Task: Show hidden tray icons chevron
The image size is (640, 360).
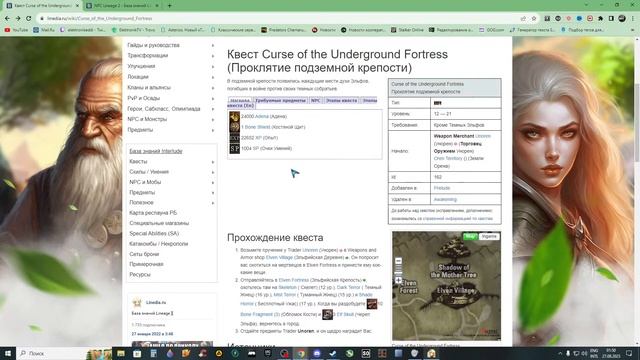Action: pos(560,353)
